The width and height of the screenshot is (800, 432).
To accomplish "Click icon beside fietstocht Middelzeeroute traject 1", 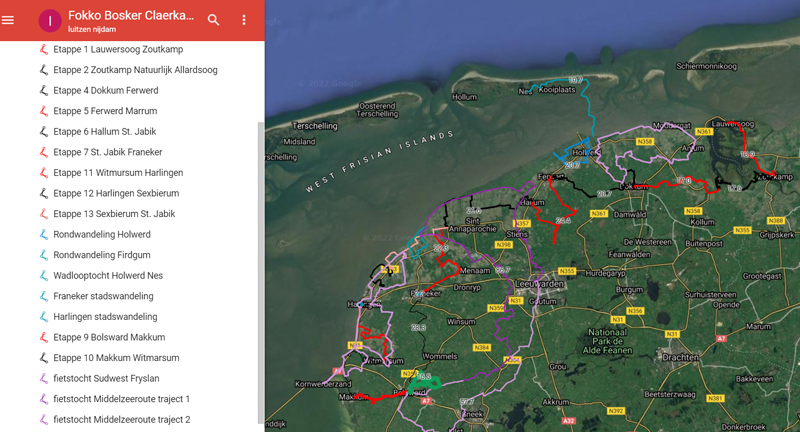I will pos(44,399).
